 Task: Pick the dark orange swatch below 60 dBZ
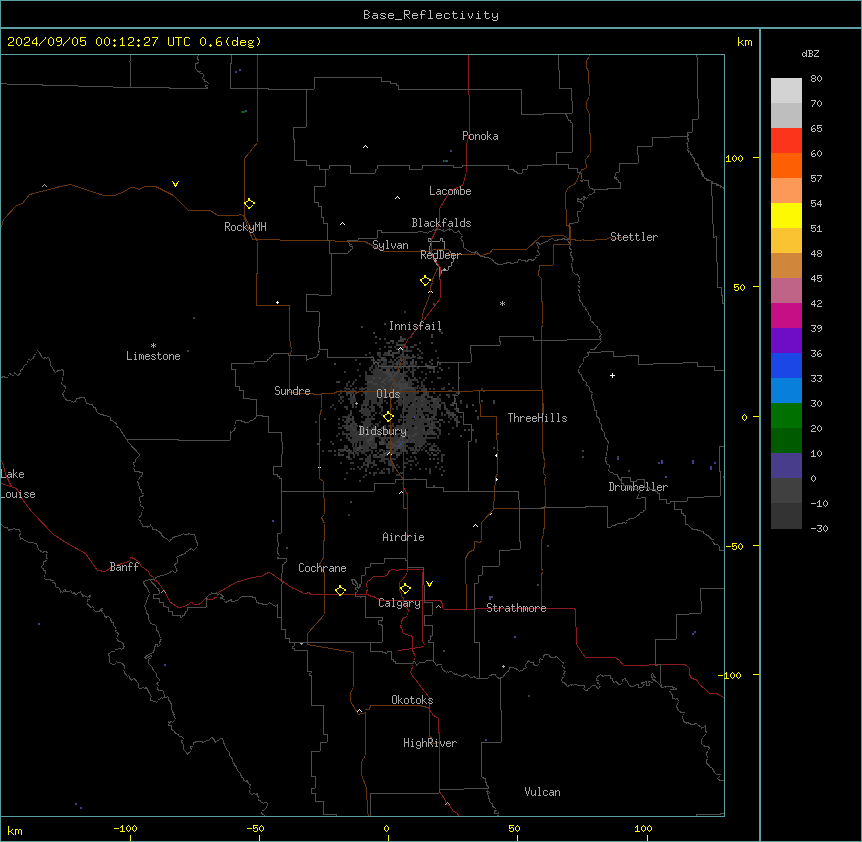click(x=786, y=165)
